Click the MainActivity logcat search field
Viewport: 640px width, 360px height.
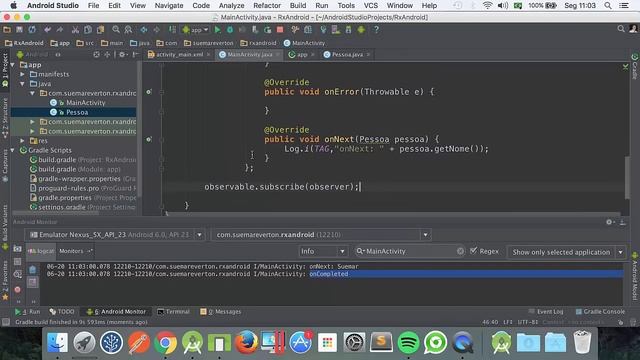[x=410, y=251]
